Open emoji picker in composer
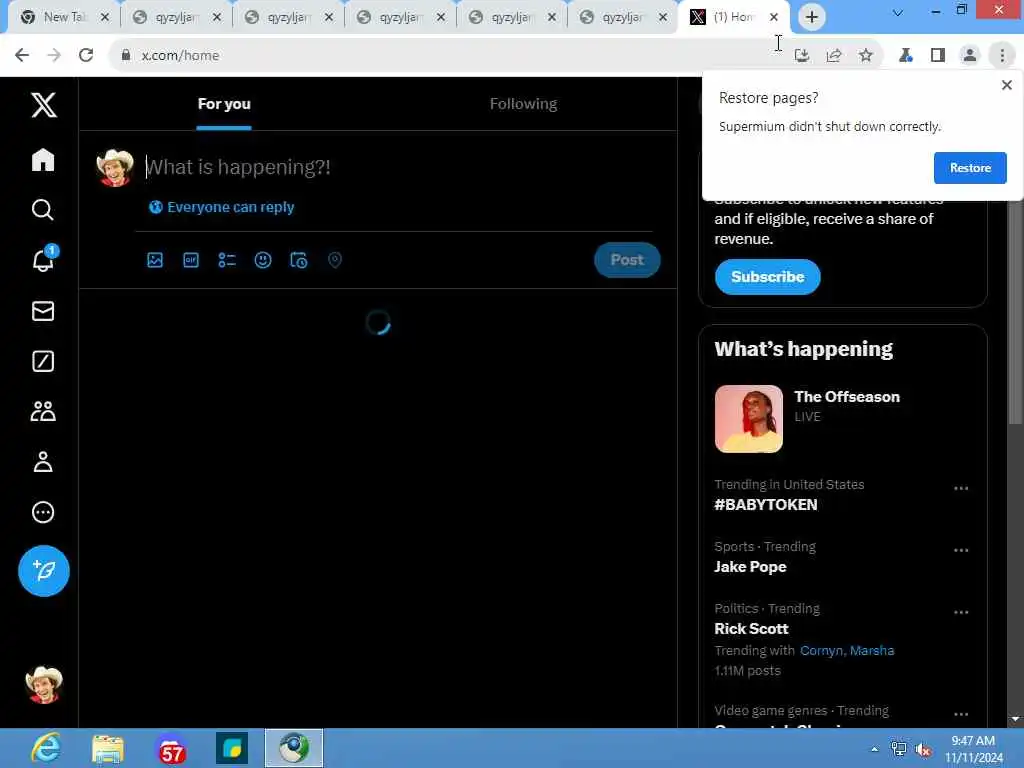Screen dimensions: 1024x768 (x=263, y=260)
